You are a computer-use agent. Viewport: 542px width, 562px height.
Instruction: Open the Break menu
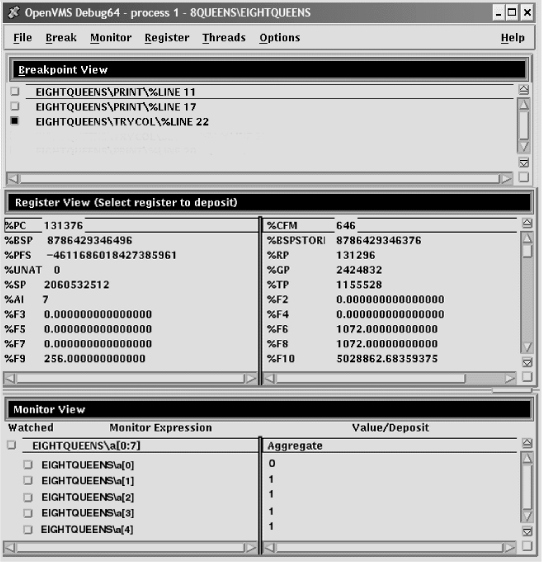61,38
